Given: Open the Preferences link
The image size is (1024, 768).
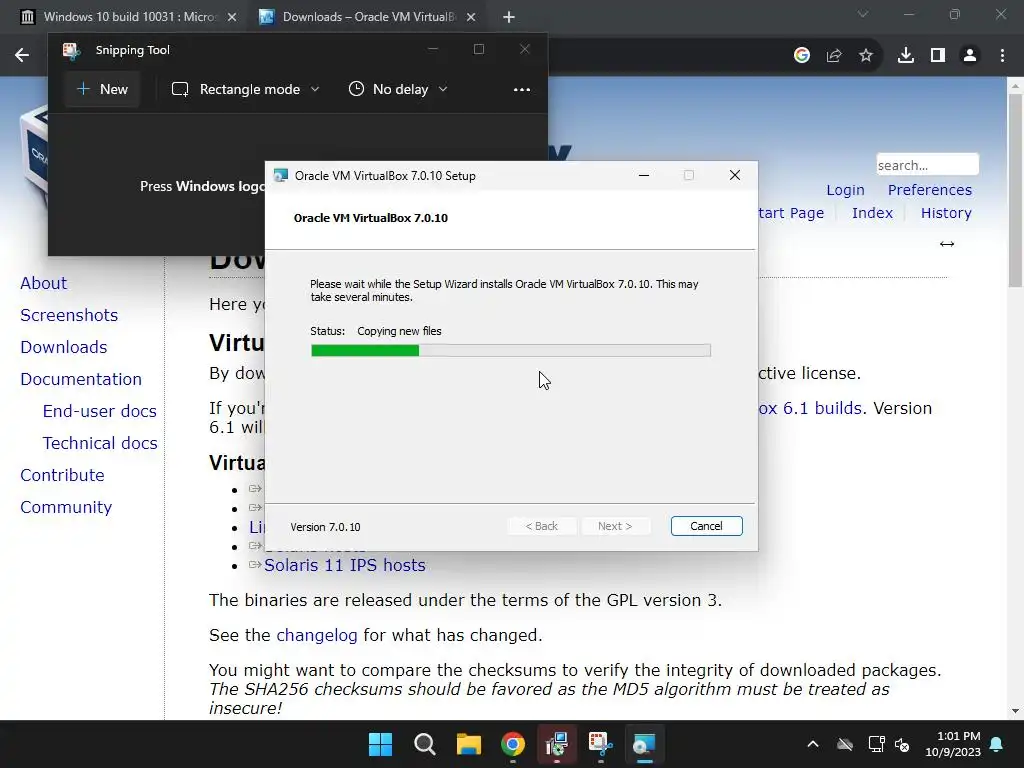Looking at the screenshot, I should [929, 190].
